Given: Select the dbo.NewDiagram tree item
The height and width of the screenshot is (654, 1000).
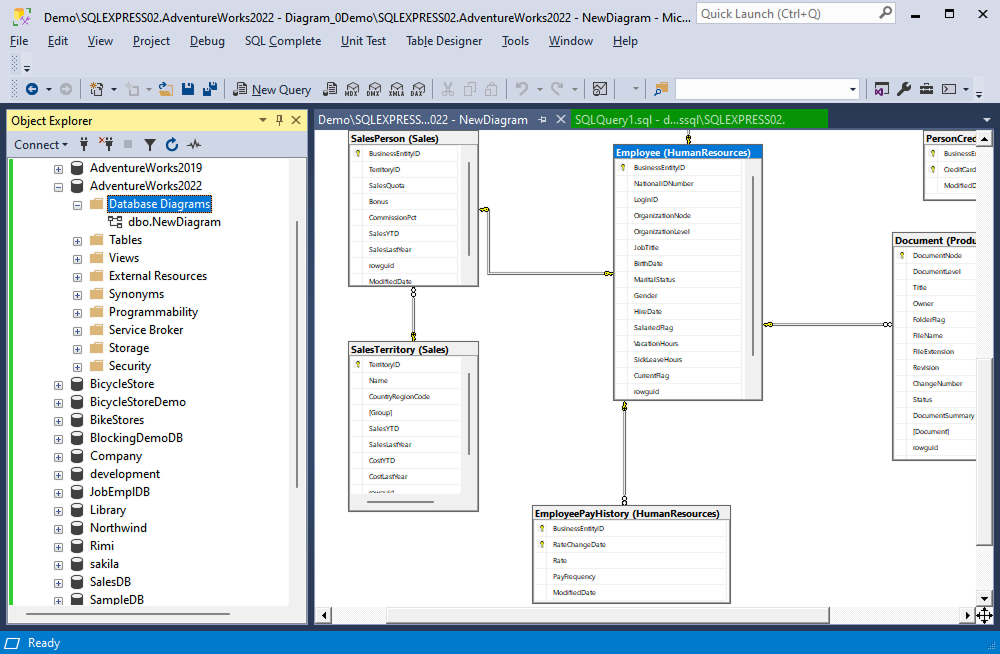Looking at the screenshot, I should tap(174, 222).
